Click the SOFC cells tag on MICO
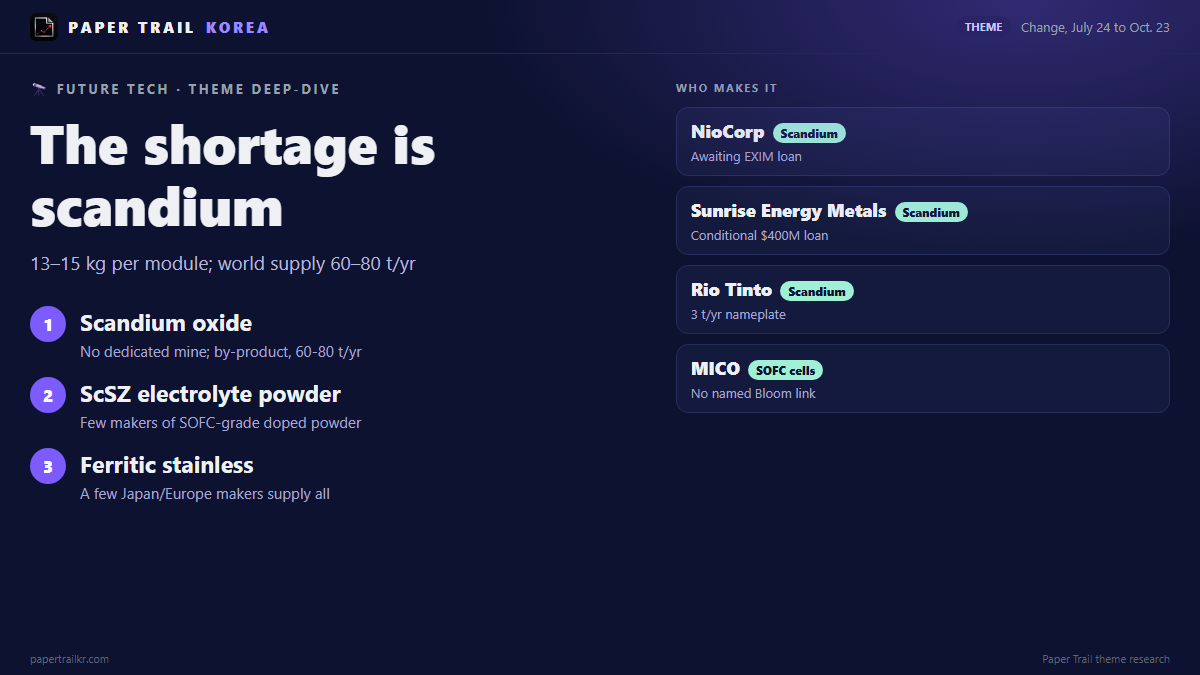Screen dimensions: 1200x675 [785, 370]
